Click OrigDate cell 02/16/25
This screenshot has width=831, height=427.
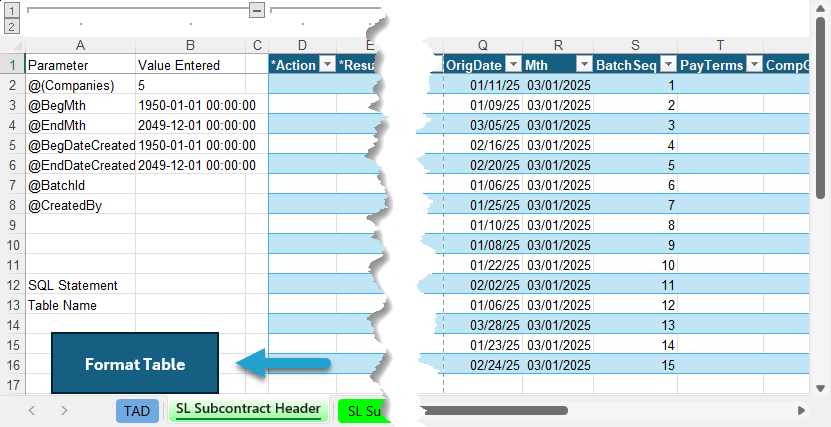(483, 145)
